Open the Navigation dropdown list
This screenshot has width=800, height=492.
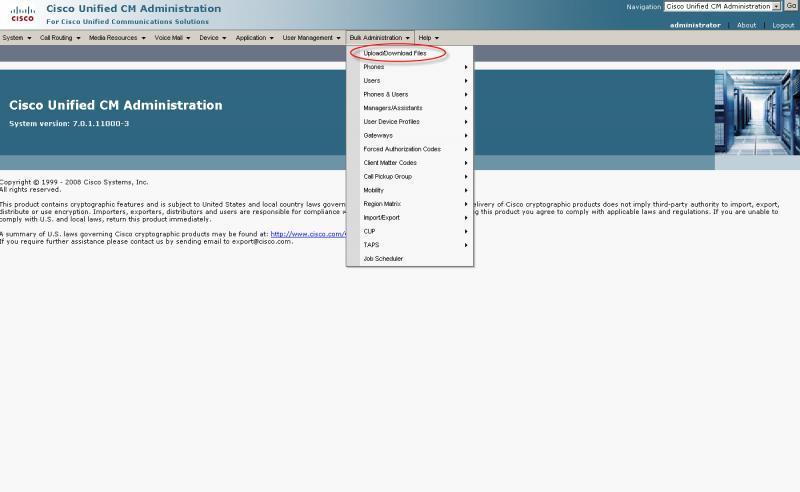[x=722, y=7]
